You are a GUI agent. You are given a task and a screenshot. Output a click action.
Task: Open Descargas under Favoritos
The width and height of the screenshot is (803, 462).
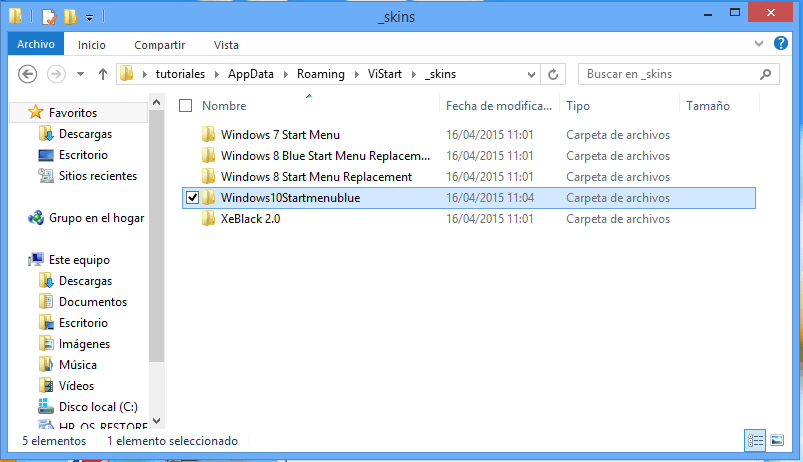coord(85,134)
